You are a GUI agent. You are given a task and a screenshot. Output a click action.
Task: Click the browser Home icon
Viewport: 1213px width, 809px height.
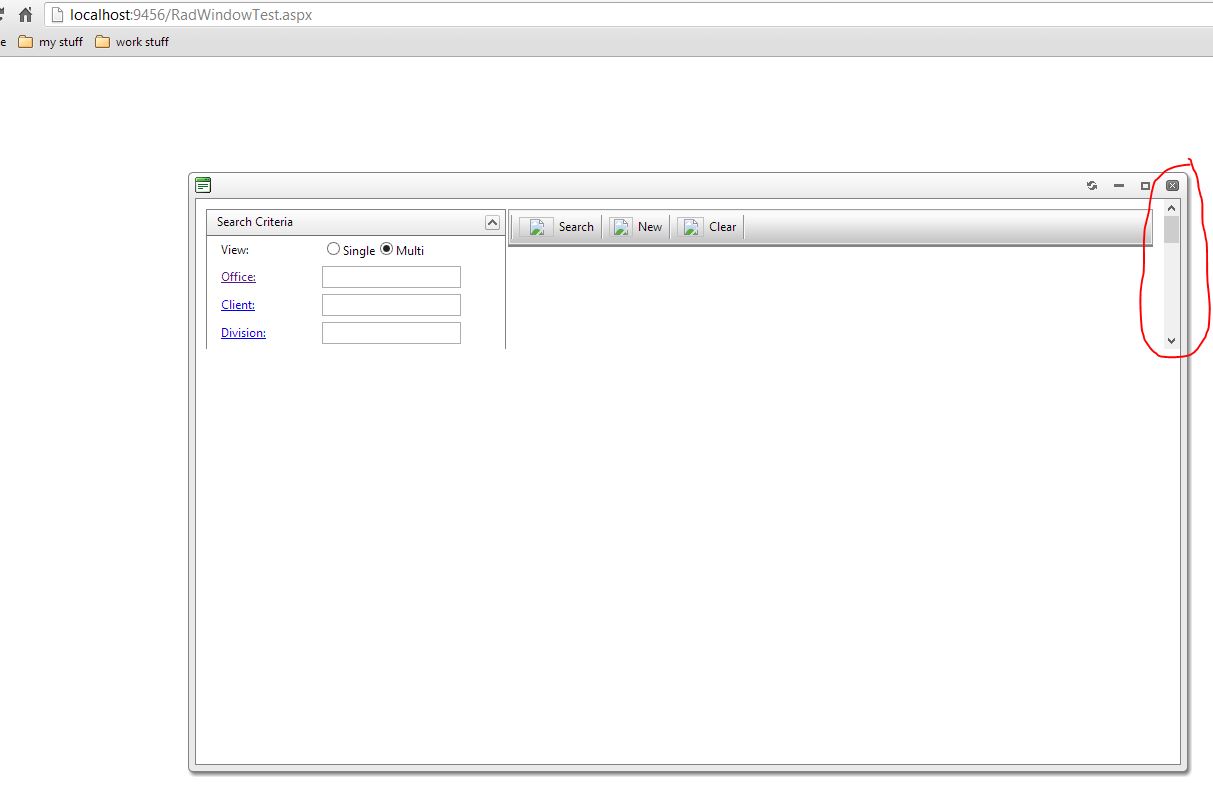[26, 15]
